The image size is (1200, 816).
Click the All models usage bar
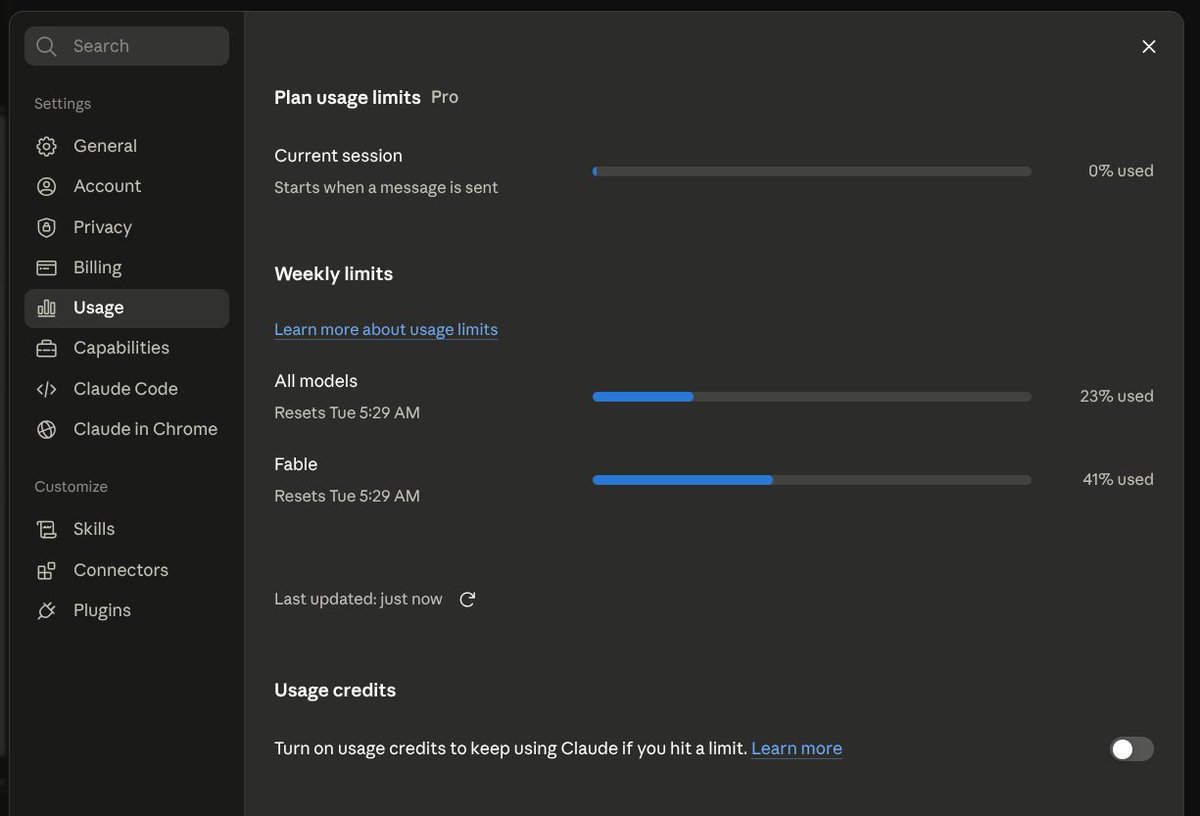pos(812,397)
